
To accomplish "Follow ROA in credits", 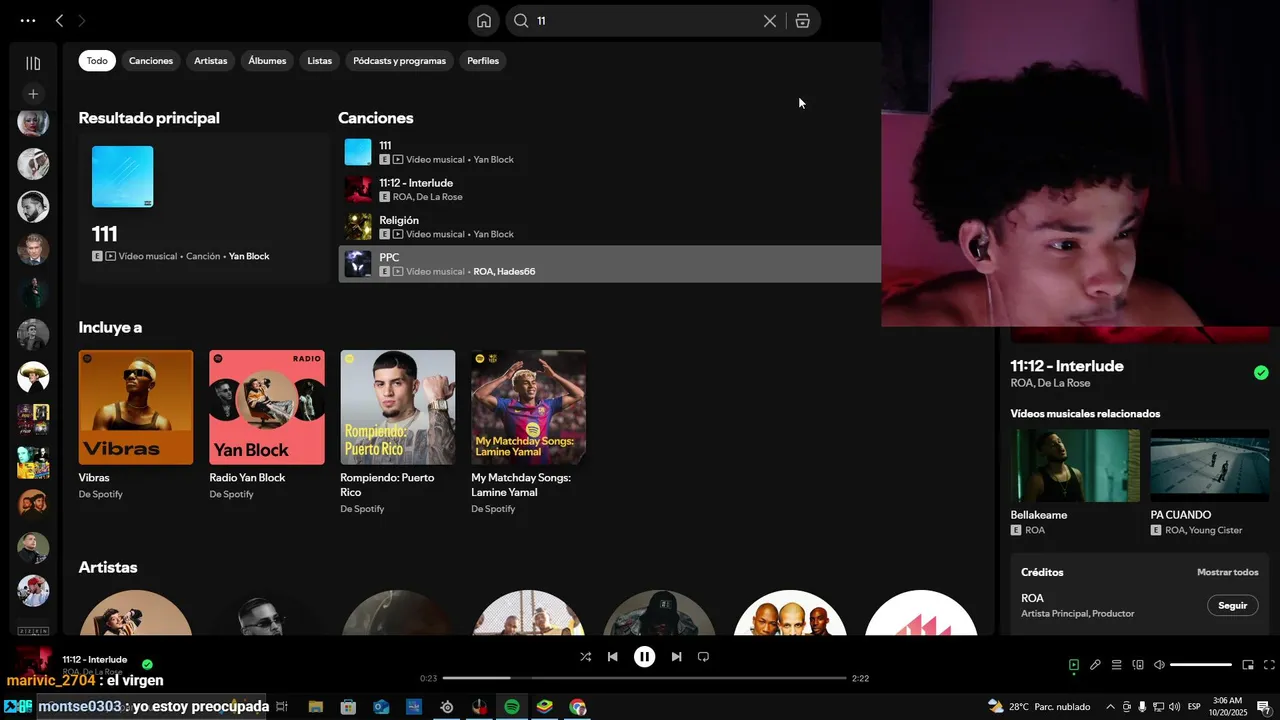I will tap(1233, 605).
